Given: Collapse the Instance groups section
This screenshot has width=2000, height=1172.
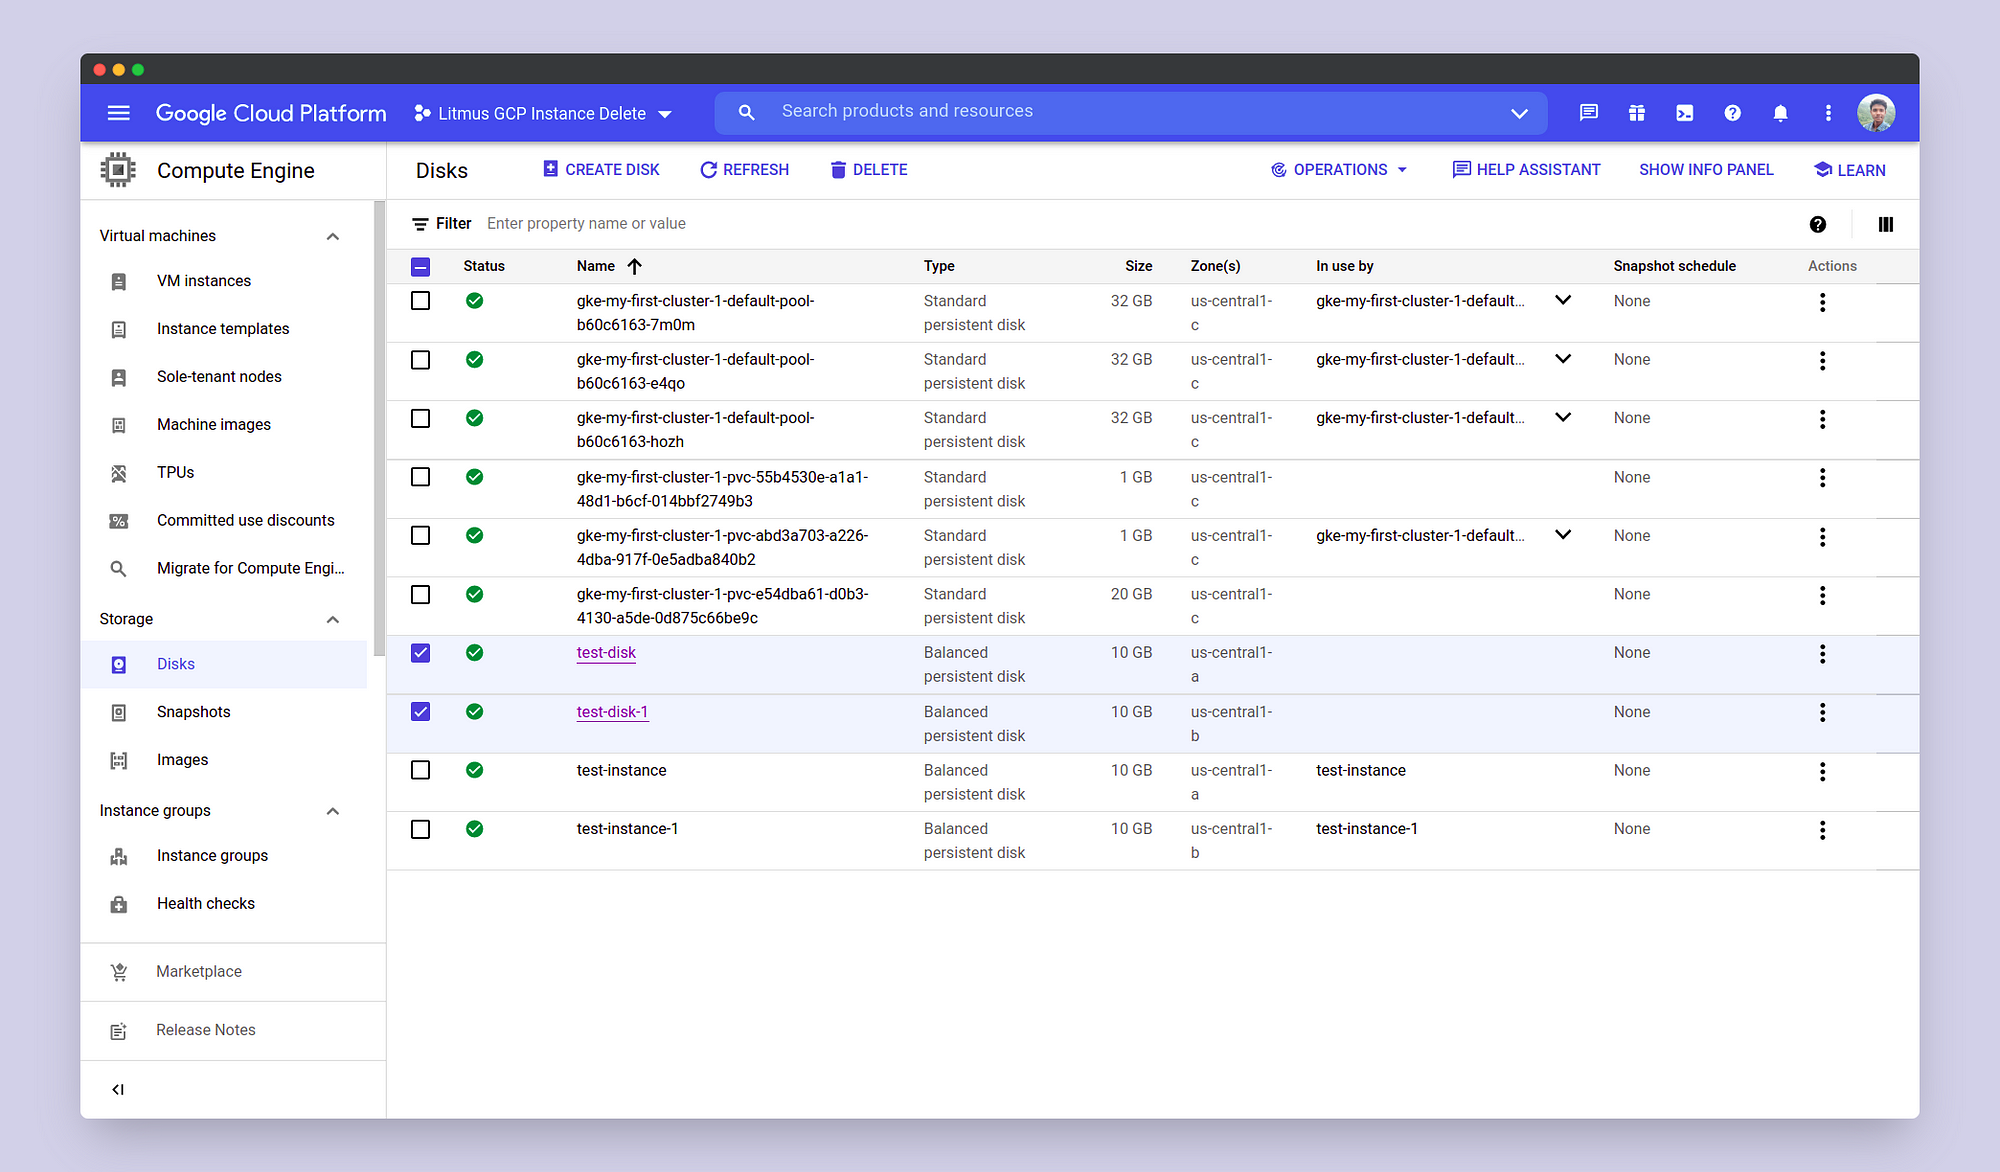Looking at the screenshot, I should click(333, 811).
